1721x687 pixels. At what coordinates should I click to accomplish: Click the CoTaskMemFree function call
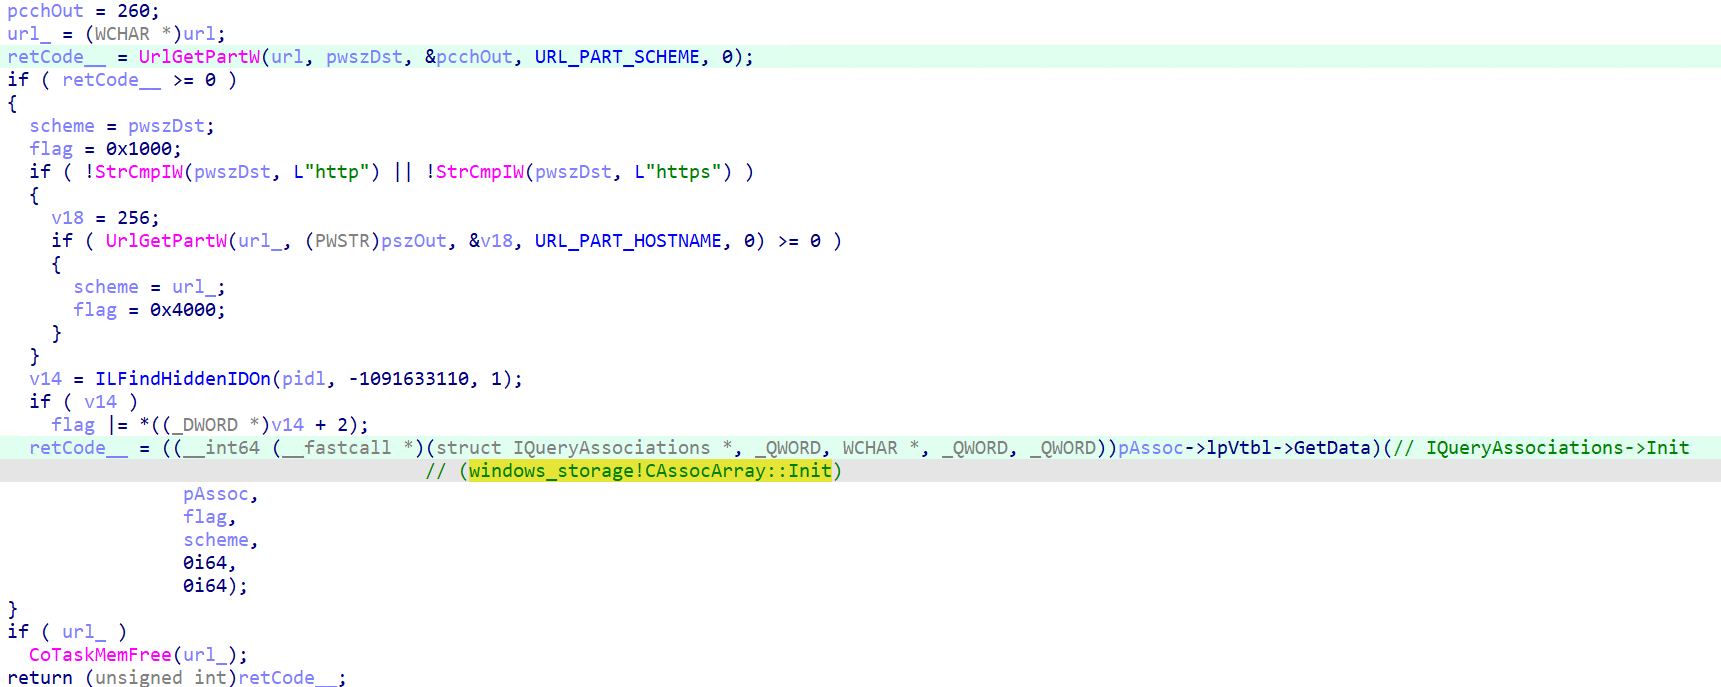pyautogui.click(x=100, y=655)
